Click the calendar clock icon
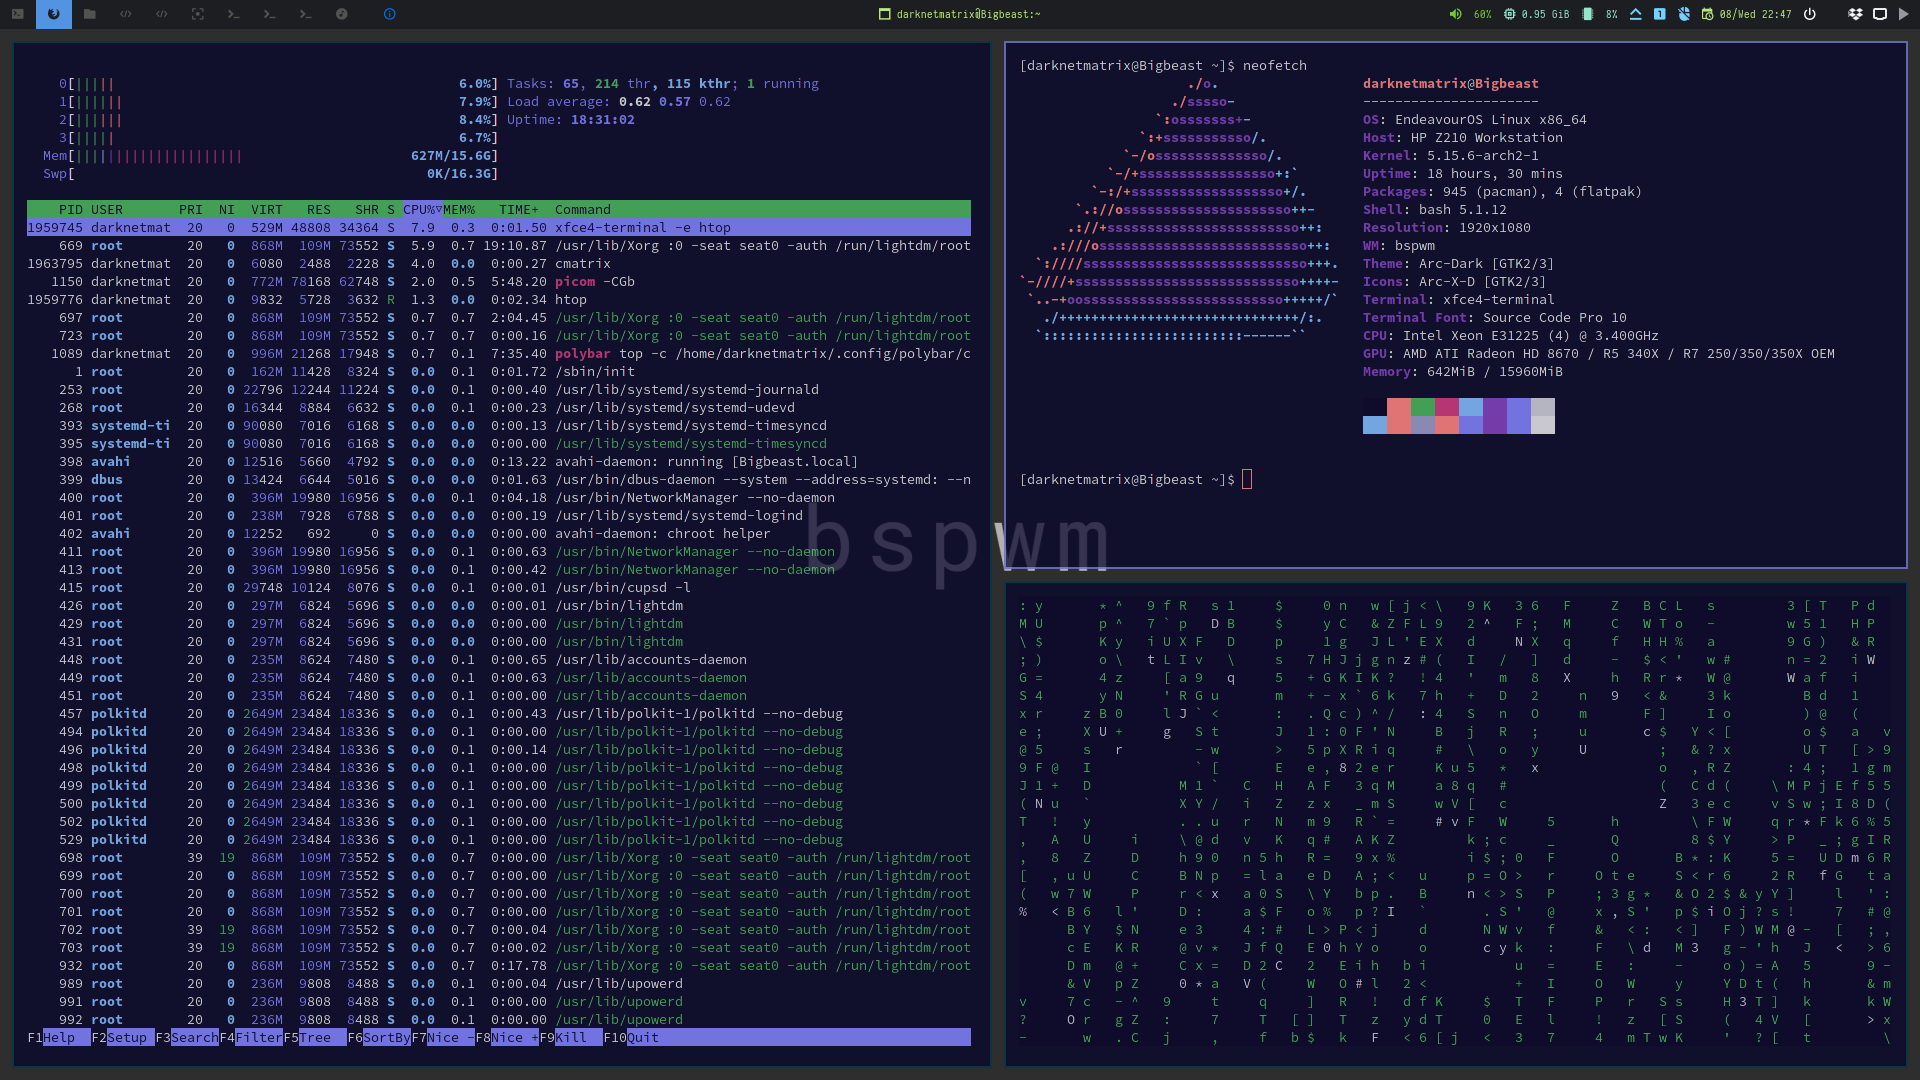The image size is (1920, 1080). point(1707,14)
